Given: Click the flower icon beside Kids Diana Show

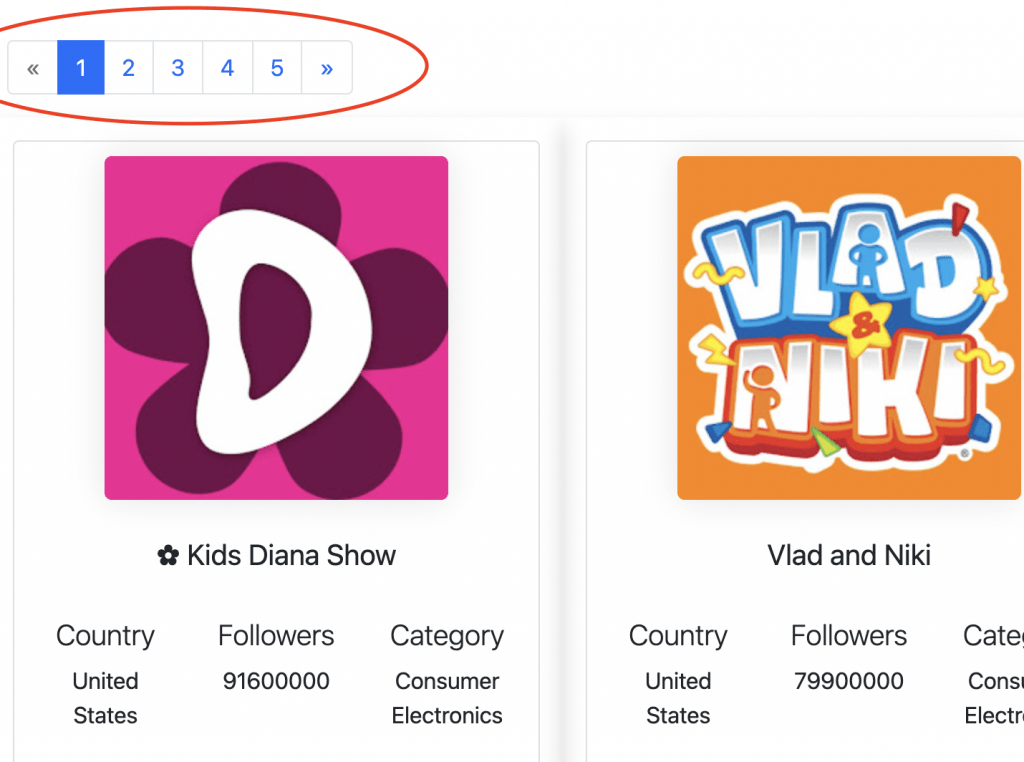Looking at the screenshot, I should click(x=168, y=556).
